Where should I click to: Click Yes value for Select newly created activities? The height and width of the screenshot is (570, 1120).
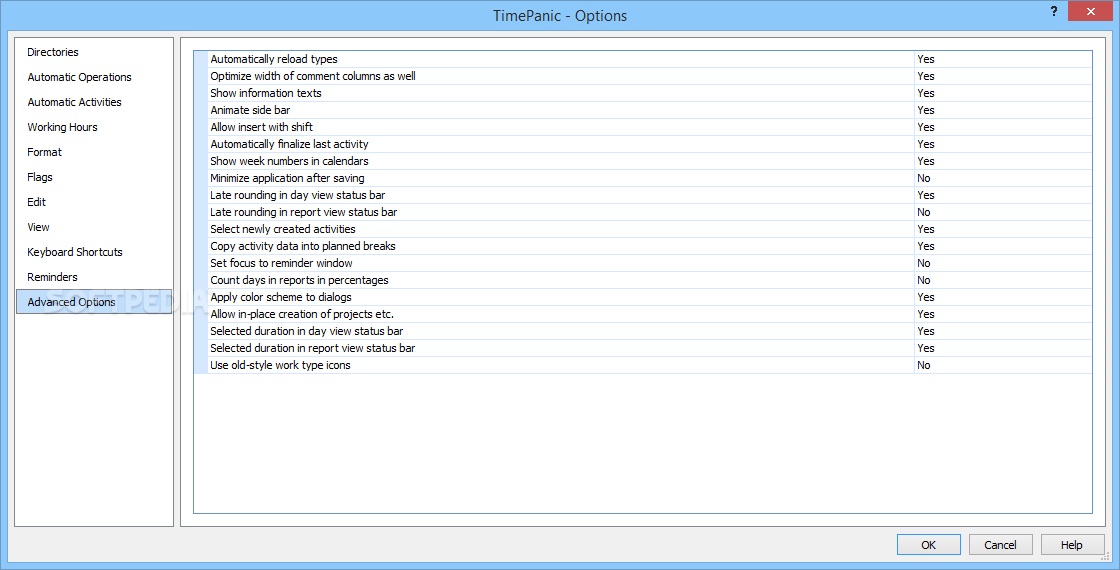click(1003, 229)
